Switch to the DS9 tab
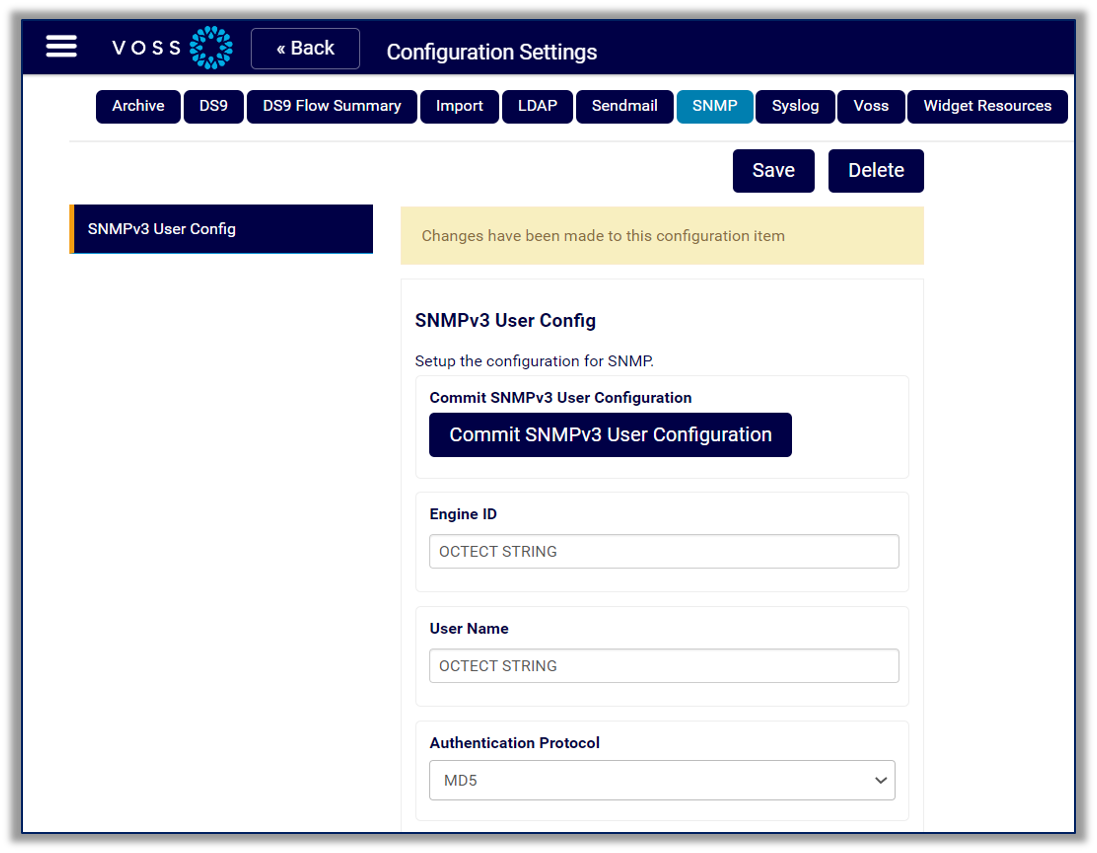Viewport: 1097px width, 853px height. (213, 106)
